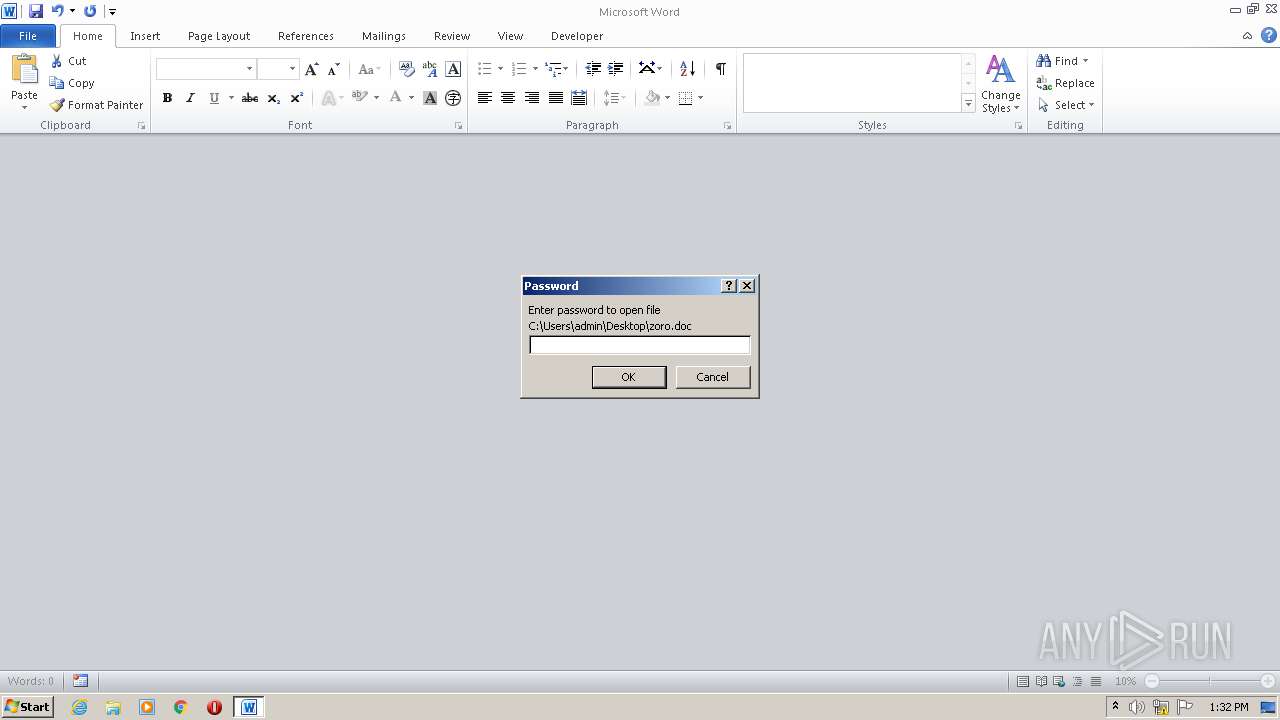This screenshot has height=720, width=1280.
Task: Expand the Styles gallery More arrow
Action: point(968,103)
